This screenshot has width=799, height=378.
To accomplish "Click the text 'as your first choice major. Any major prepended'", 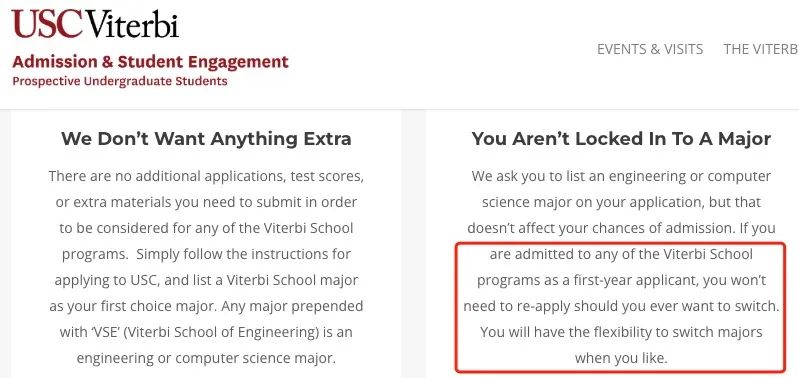I will pyautogui.click(x=206, y=306).
